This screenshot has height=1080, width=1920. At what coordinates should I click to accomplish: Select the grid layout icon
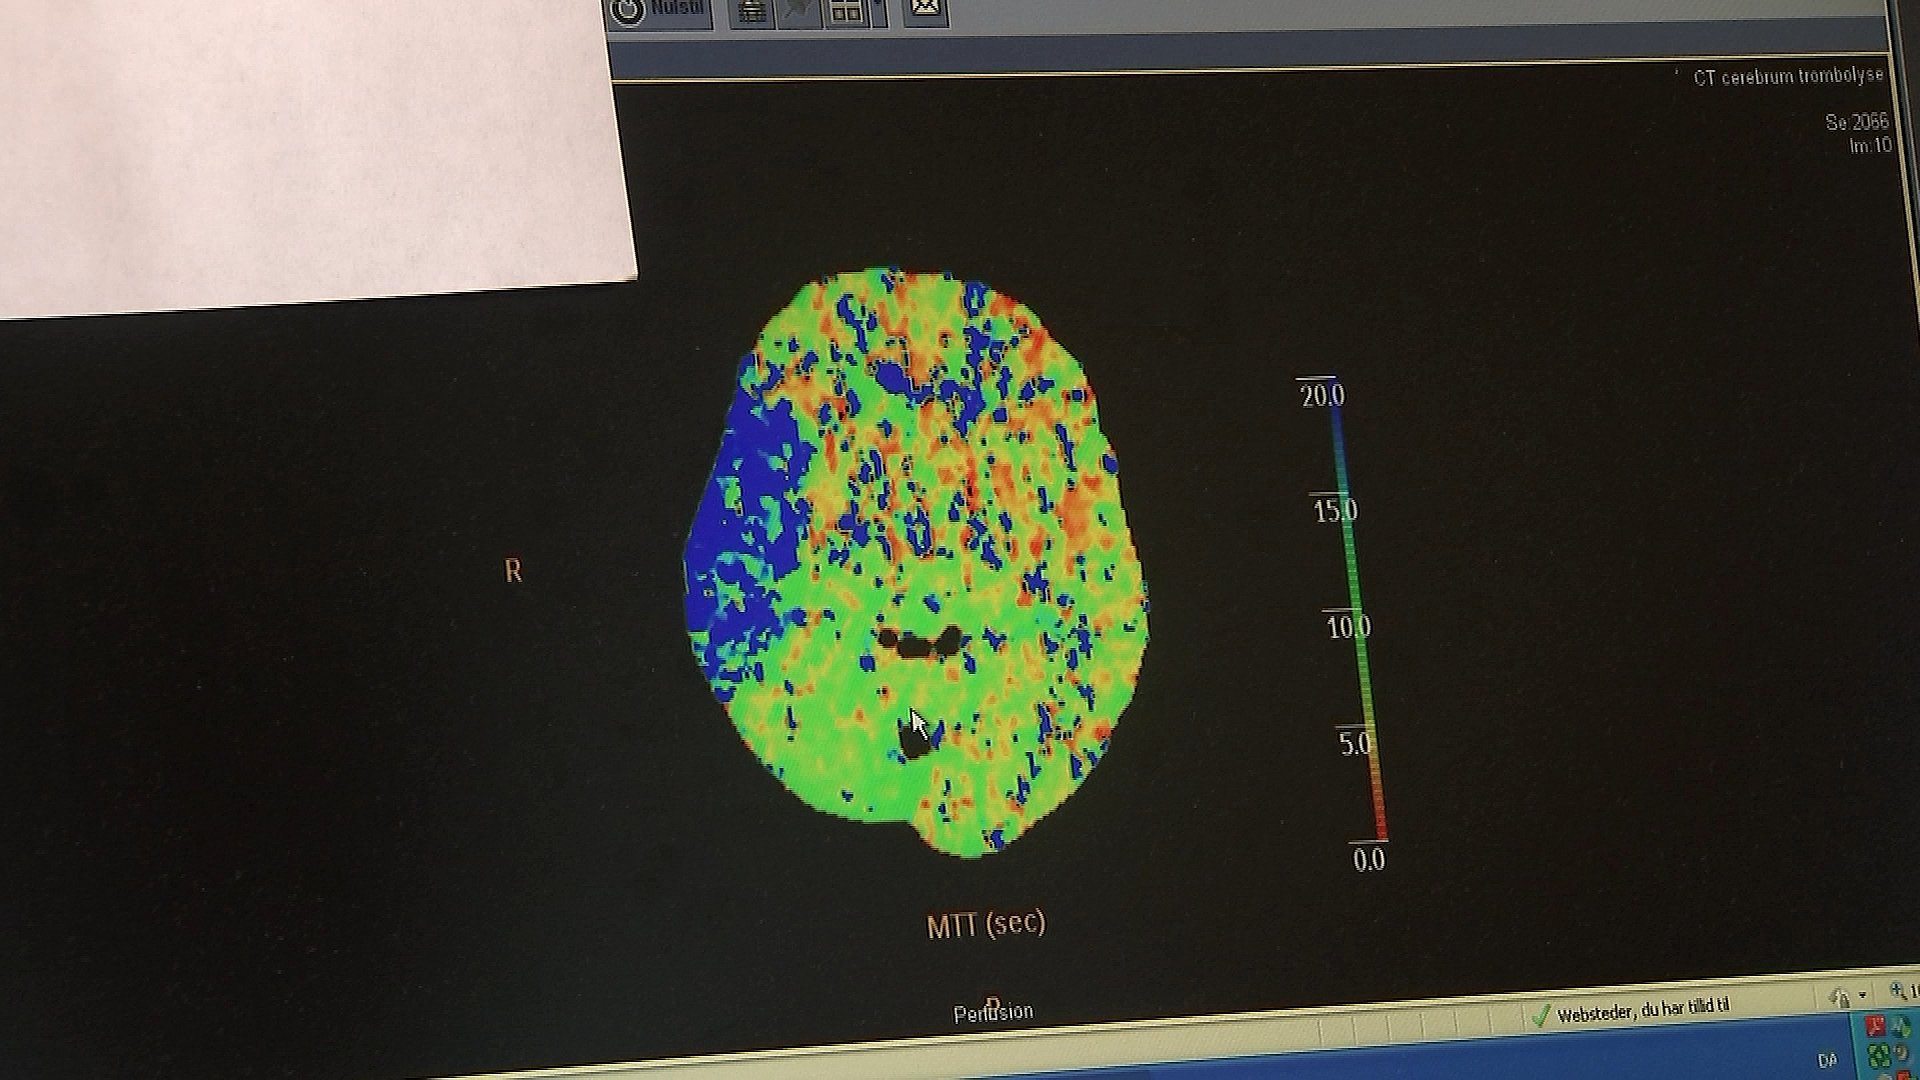pyautogui.click(x=846, y=12)
